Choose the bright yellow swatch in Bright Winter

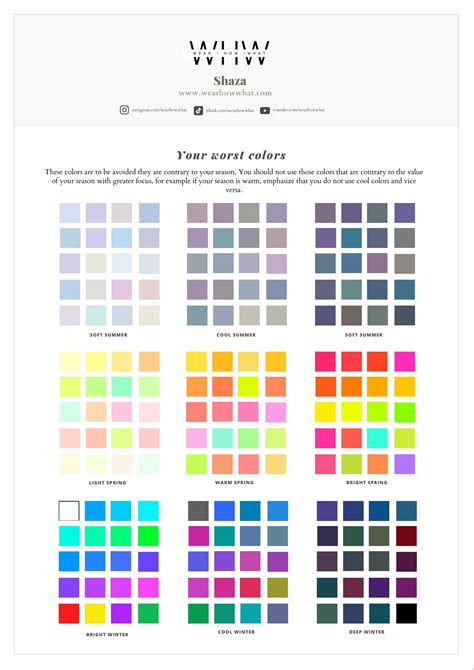95,613
